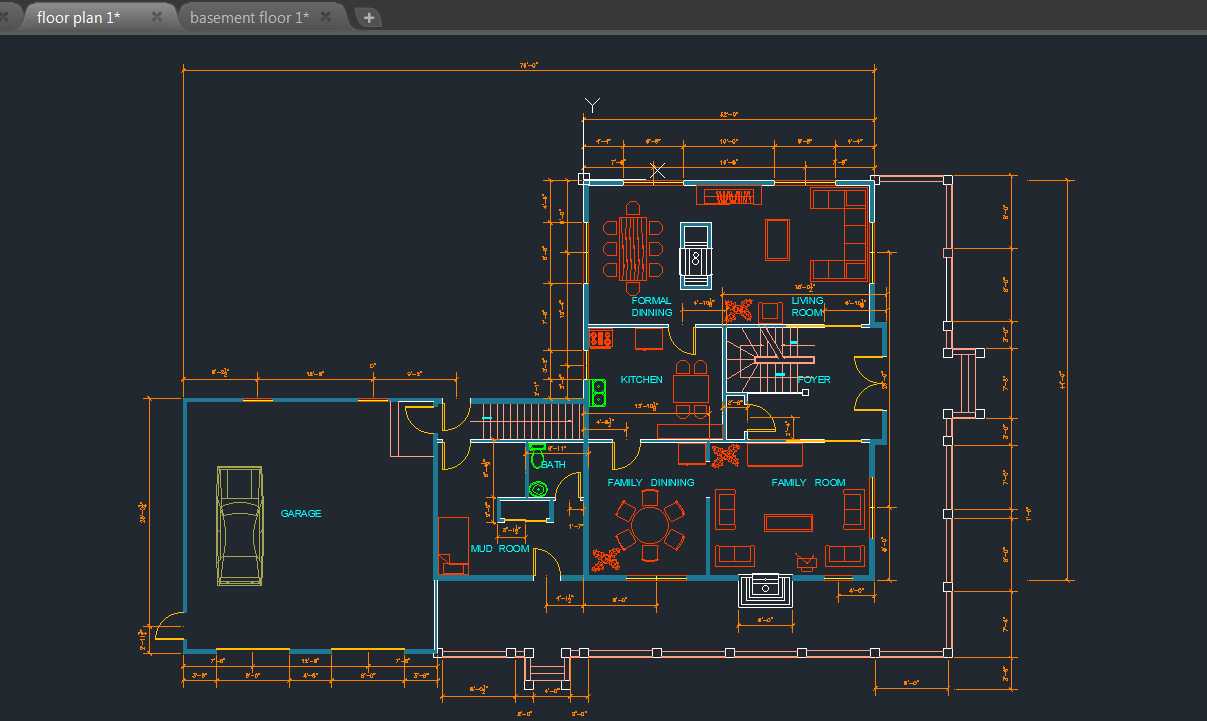Select the family room coffee table
1207x721 pixels.
pos(788,523)
